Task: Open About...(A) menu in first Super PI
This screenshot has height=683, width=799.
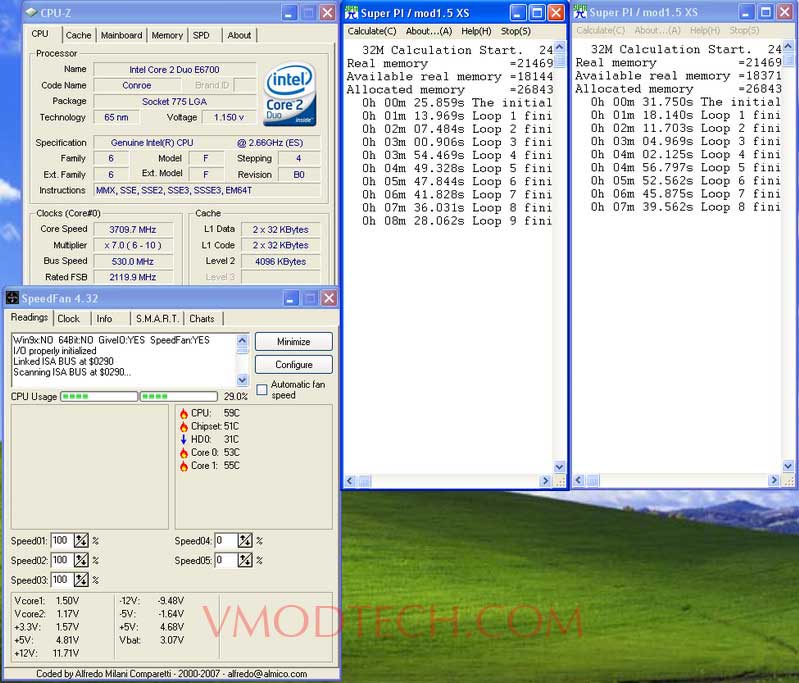Action: [429, 31]
